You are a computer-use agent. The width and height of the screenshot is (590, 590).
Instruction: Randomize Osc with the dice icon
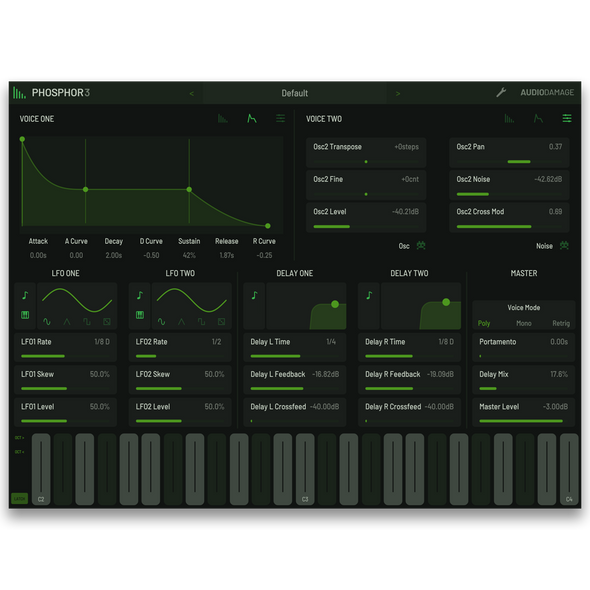point(421,246)
